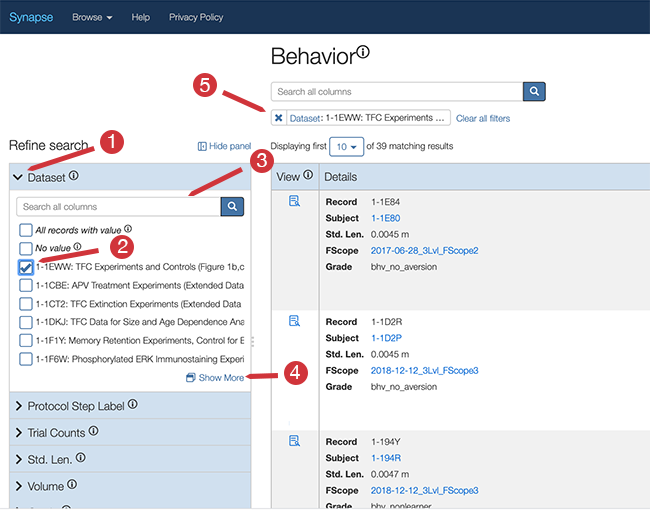Screen dimensions: 650x513
Task: Click the Dataset facet search magnifier button
Action: [232, 206]
